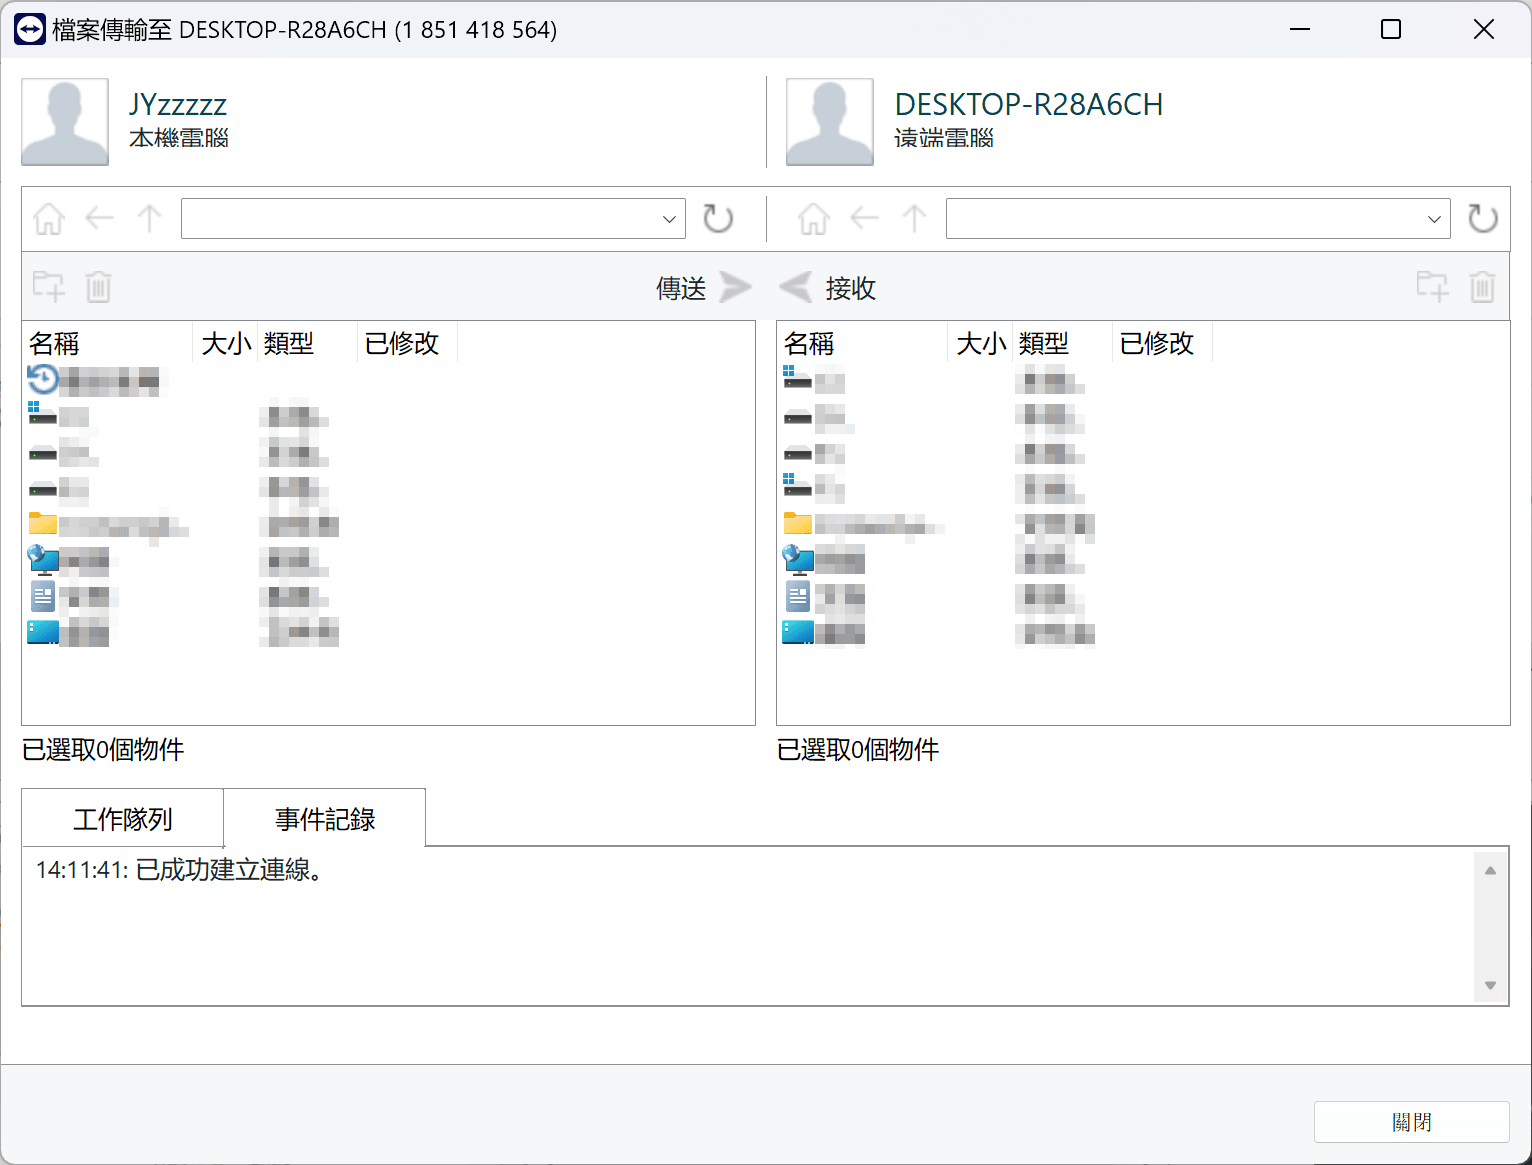Click the JYzzzzz user avatar
The height and width of the screenshot is (1165, 1532).
[65, 122]
